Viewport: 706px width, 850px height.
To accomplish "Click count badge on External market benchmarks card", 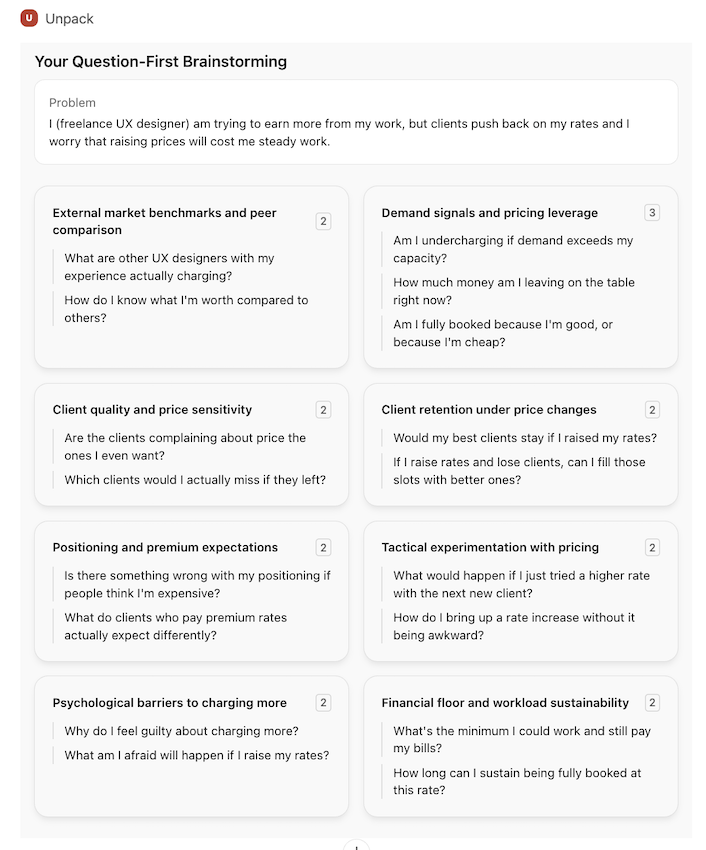I will pyautogui.click(x=323, y=221).
